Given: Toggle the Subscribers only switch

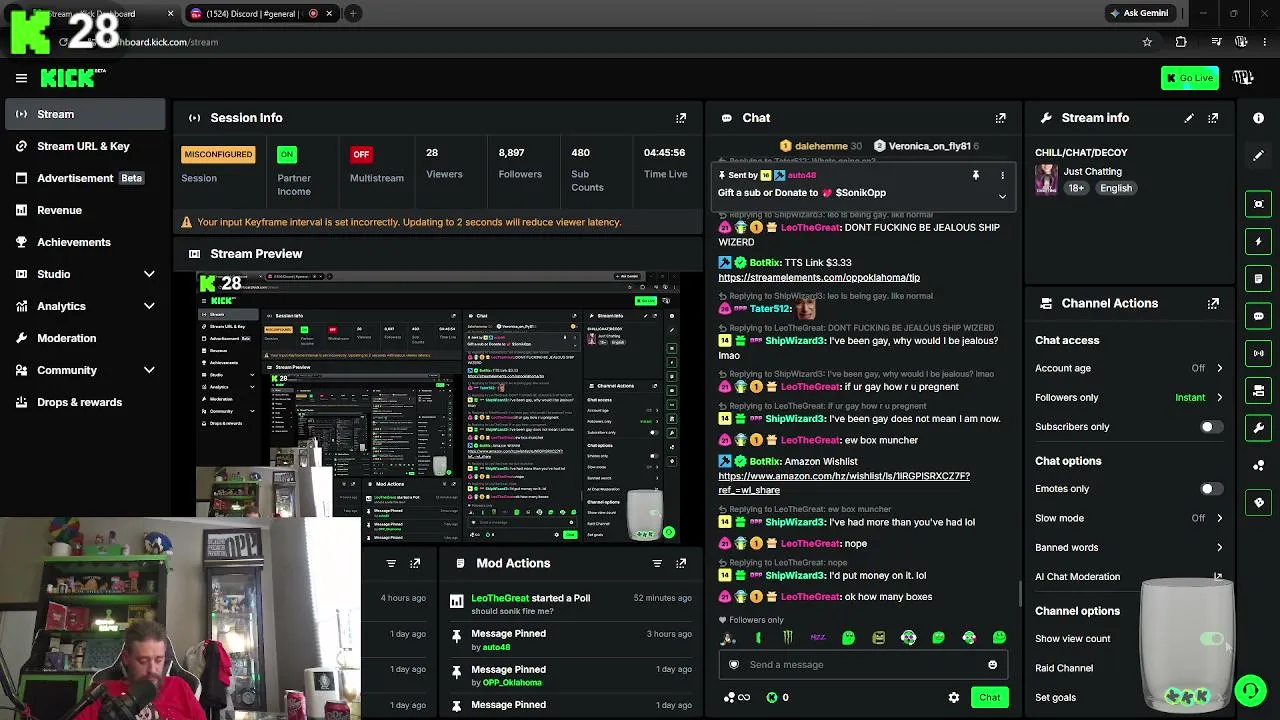Looking at the screenshot, I should [1210, 427].
